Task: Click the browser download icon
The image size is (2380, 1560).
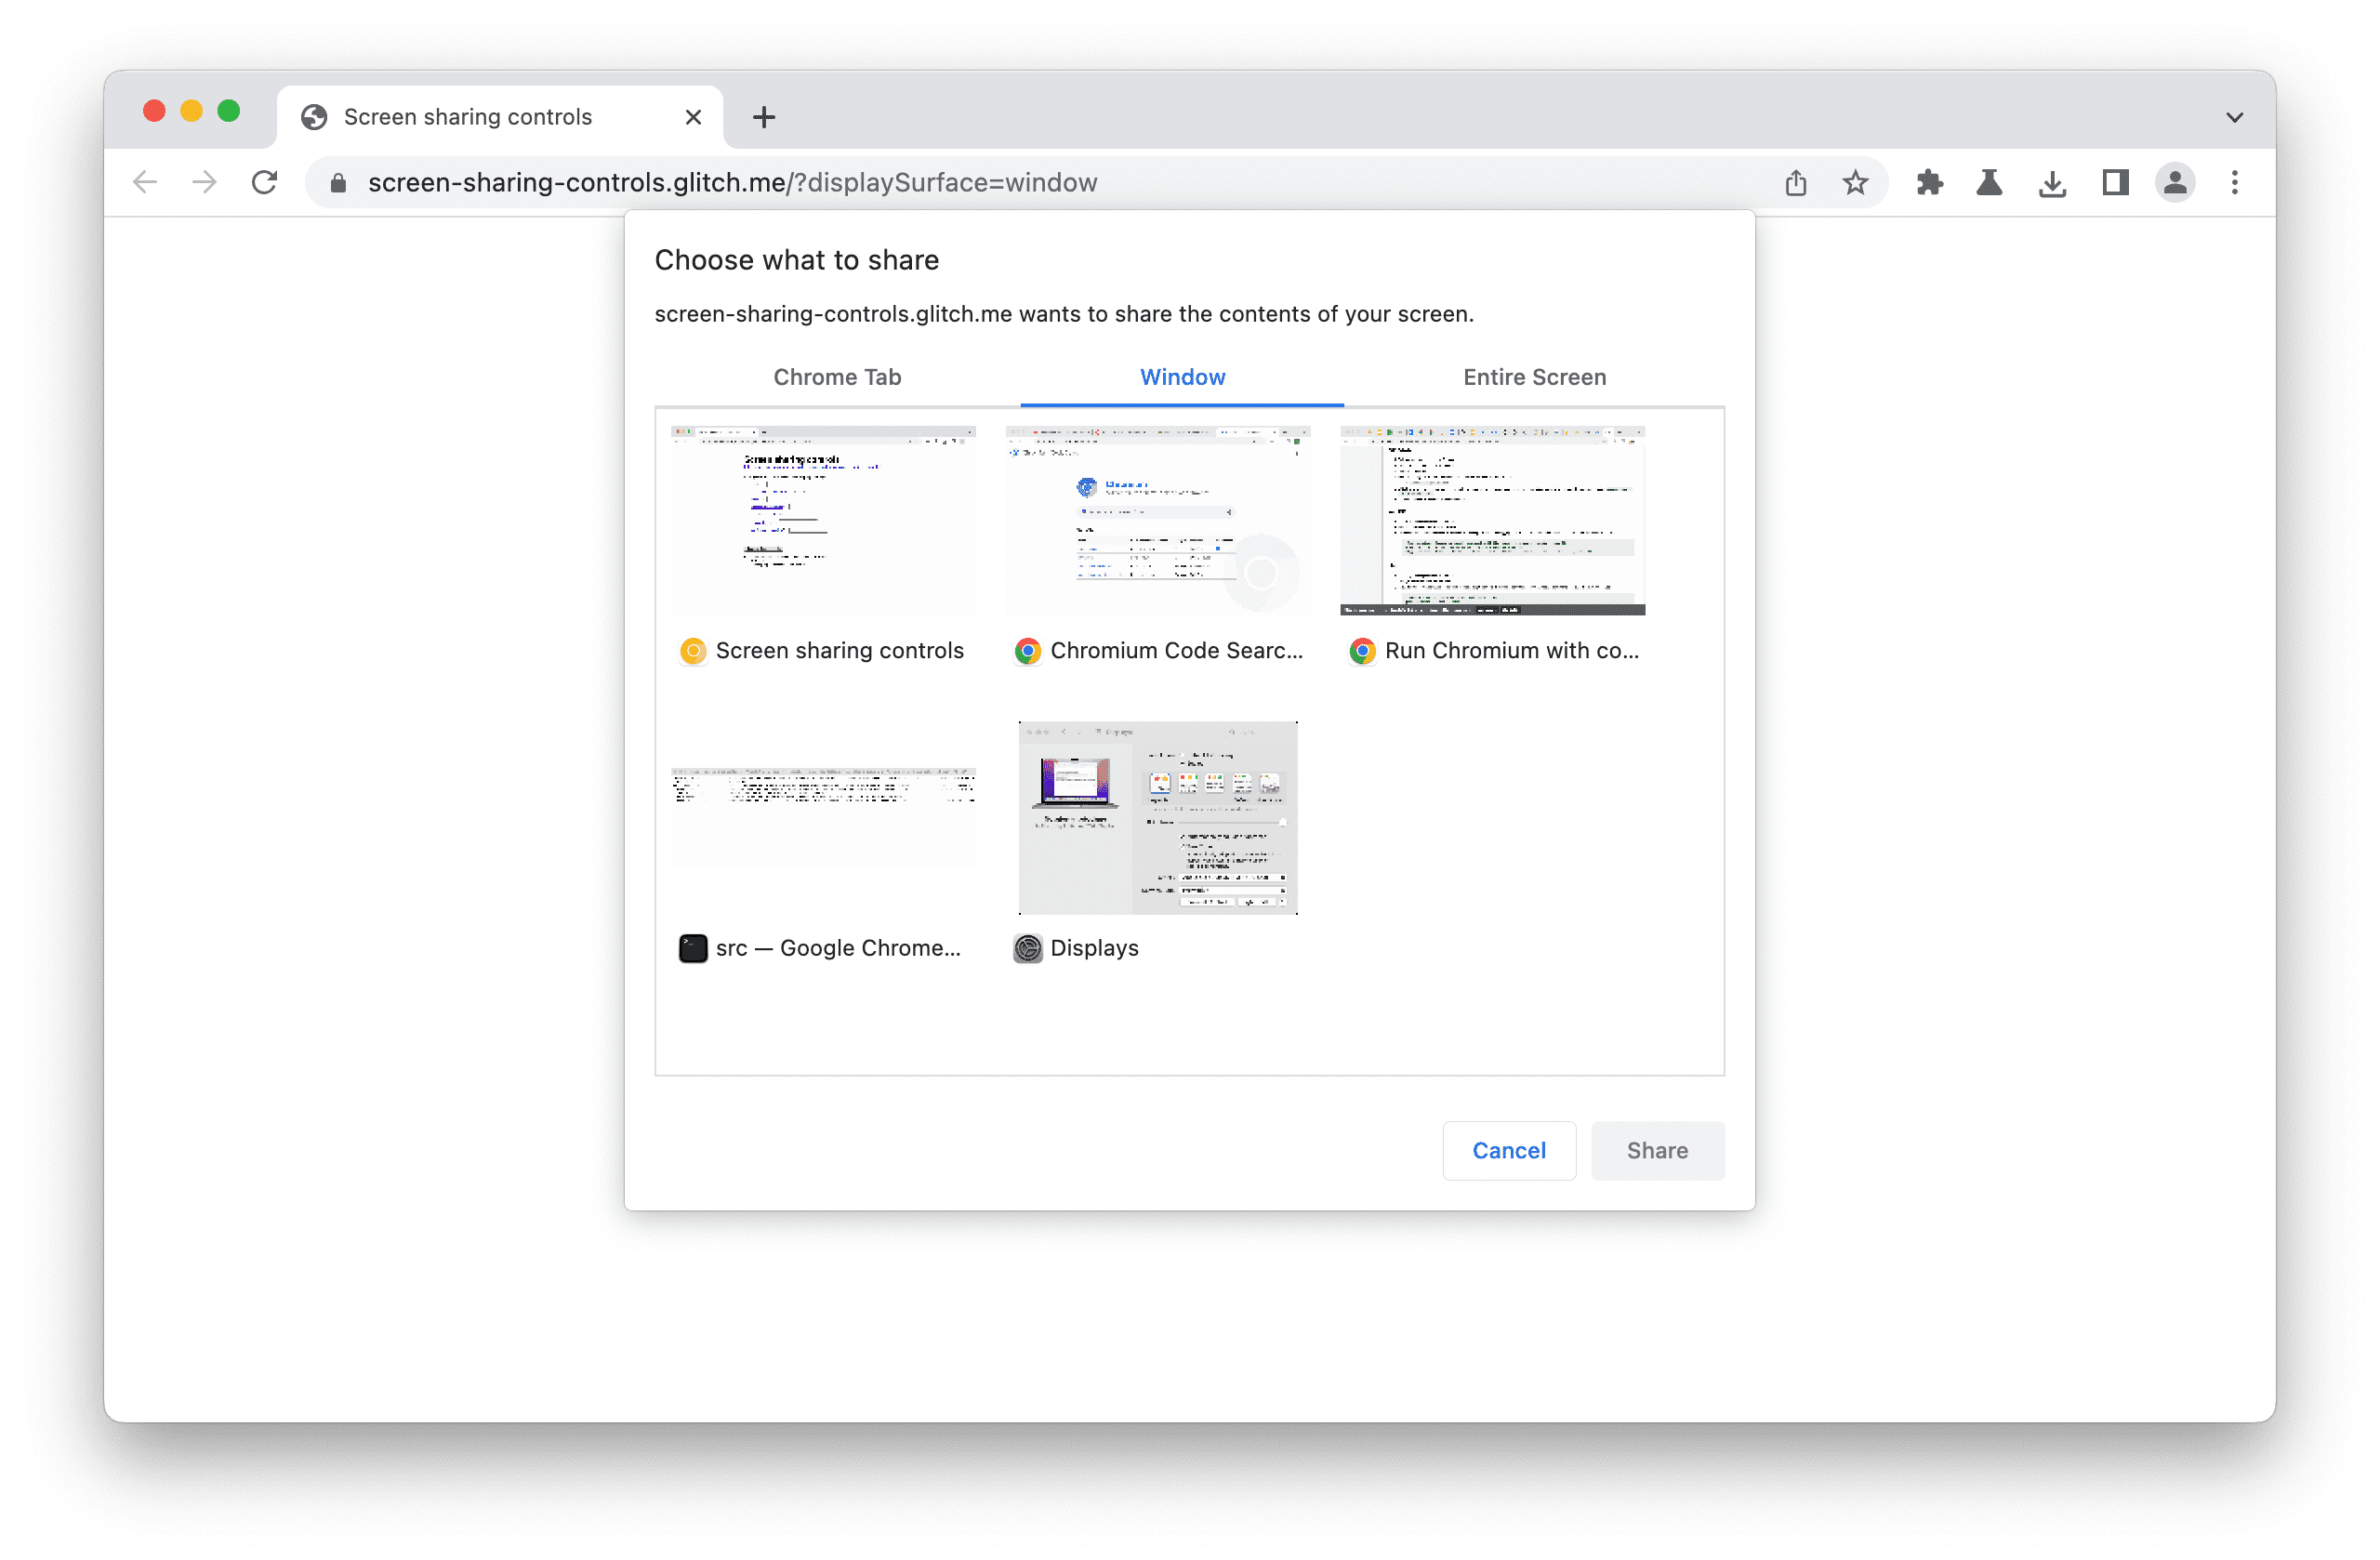Action: point(2051,183)
